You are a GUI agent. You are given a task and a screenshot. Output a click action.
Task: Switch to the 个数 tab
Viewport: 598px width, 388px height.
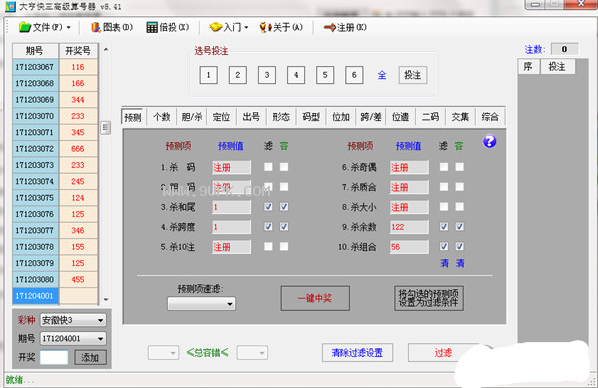point(162,116)
